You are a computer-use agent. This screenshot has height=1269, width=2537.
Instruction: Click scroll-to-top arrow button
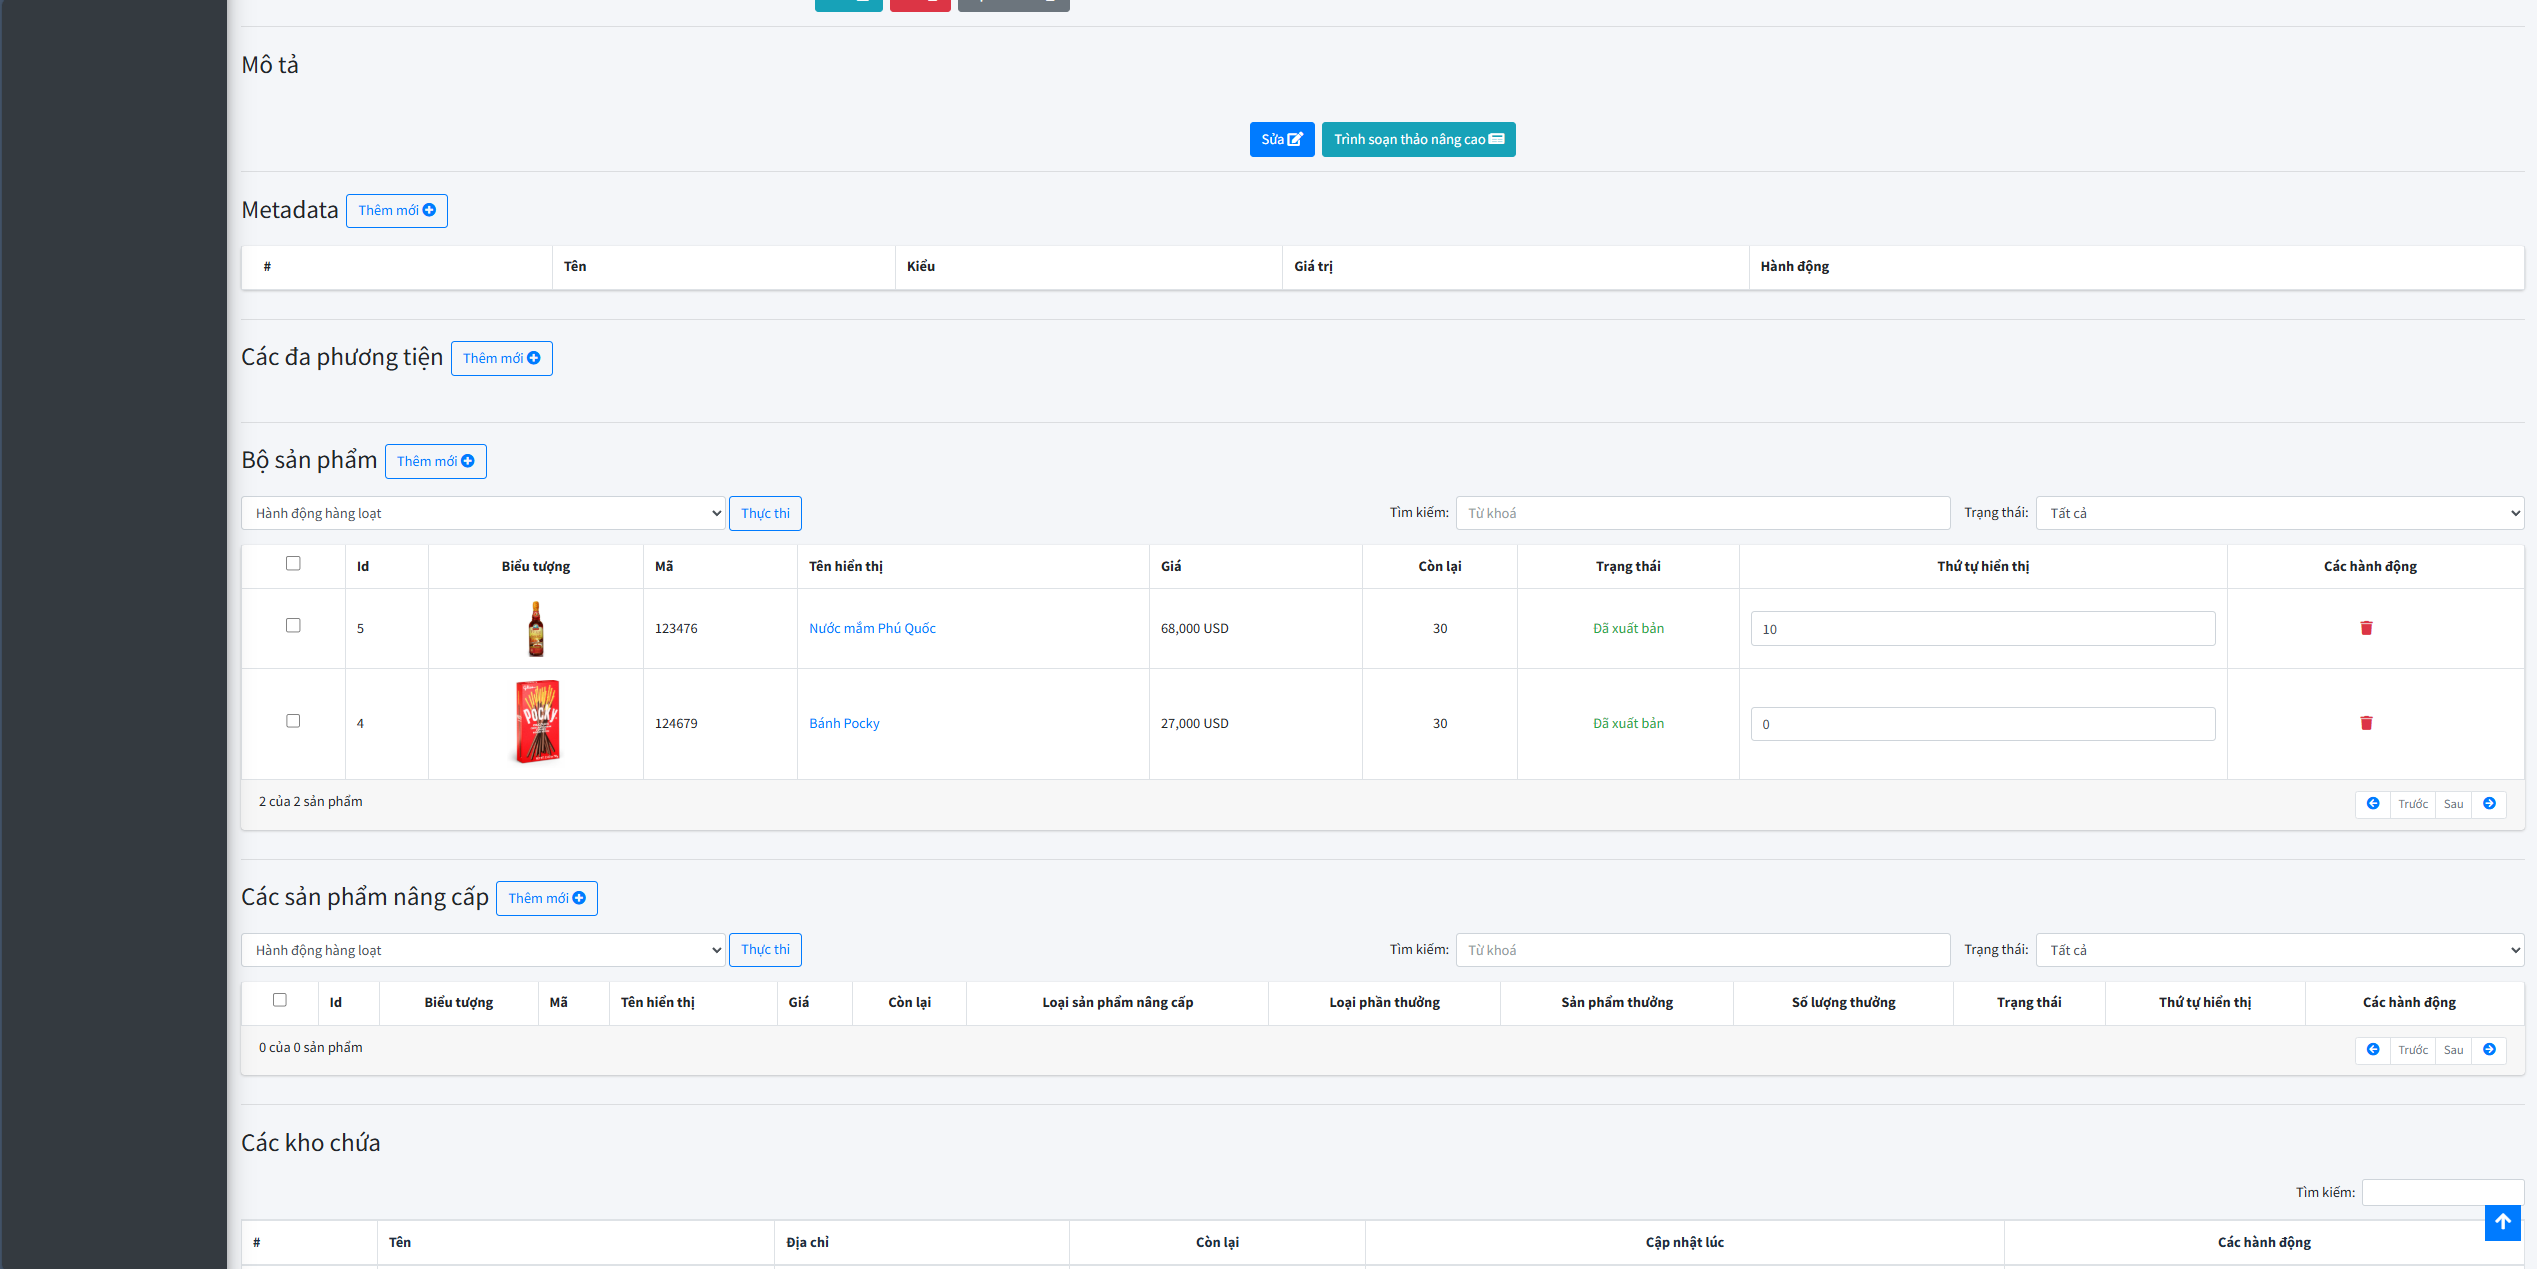[x=2502, y=1222]
